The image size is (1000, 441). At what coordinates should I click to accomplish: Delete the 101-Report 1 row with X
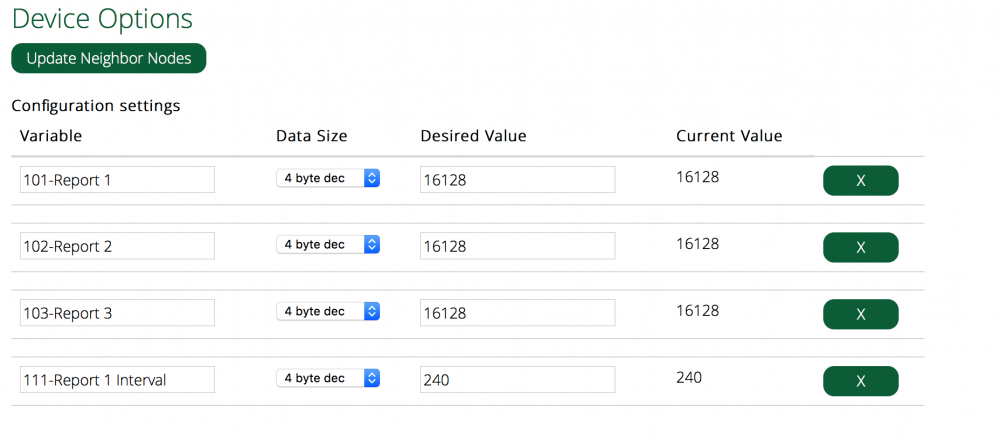(860, 180)
